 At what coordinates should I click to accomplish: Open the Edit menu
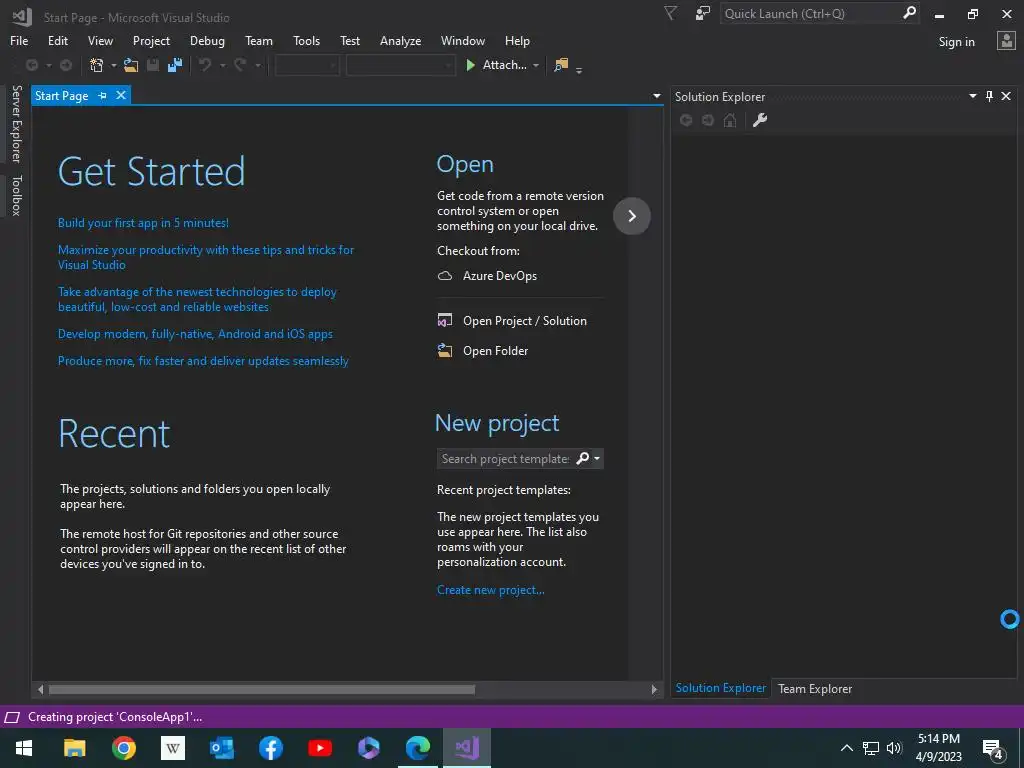click(57, 40)
